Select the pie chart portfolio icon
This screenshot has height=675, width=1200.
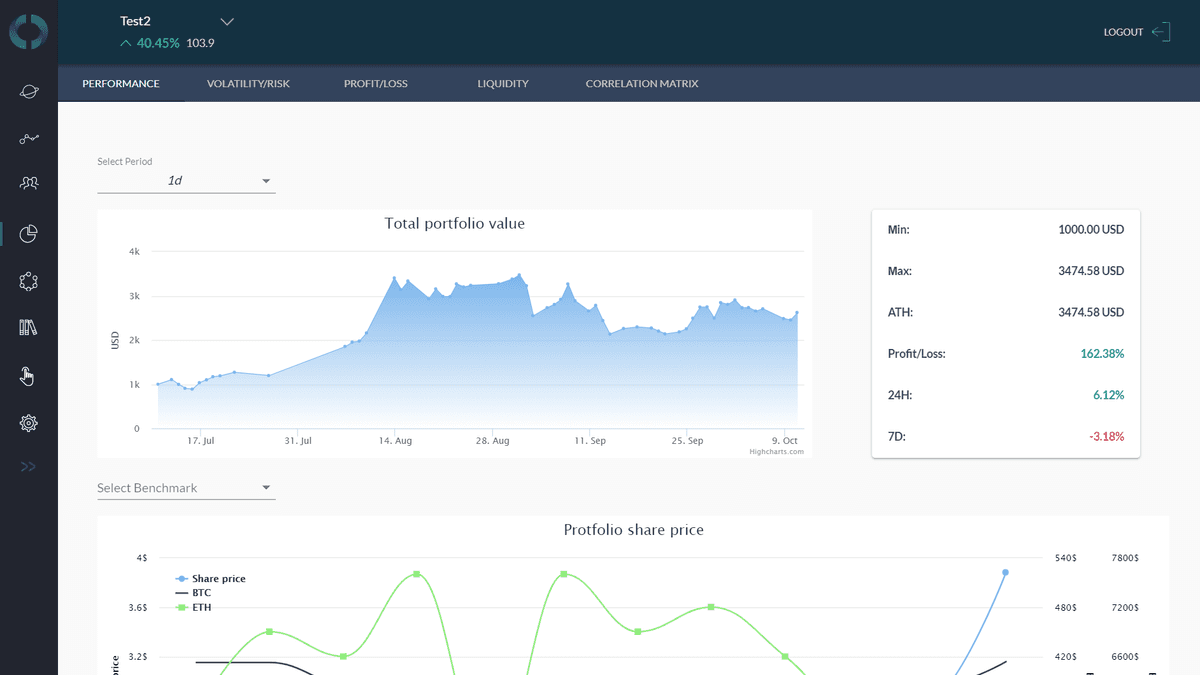click(29, 234)
